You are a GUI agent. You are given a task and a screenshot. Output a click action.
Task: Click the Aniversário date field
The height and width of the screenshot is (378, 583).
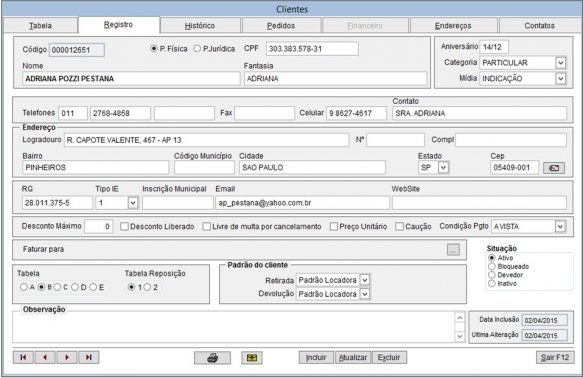point(494,47)
